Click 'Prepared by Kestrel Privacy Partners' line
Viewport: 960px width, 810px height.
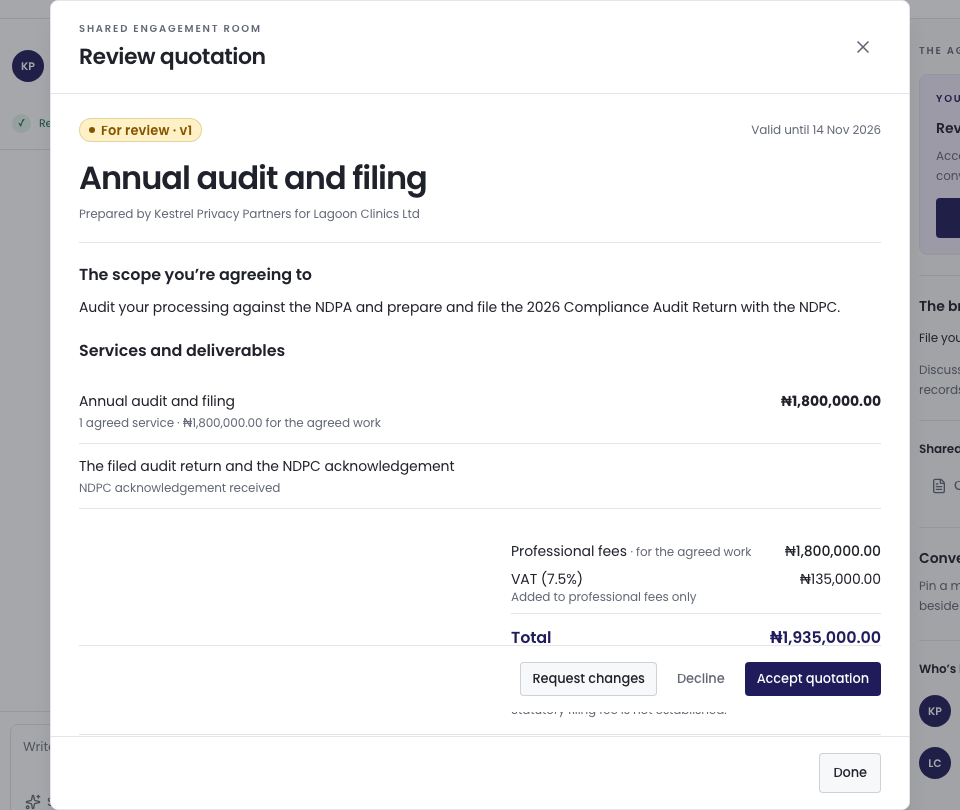[249, 214]
